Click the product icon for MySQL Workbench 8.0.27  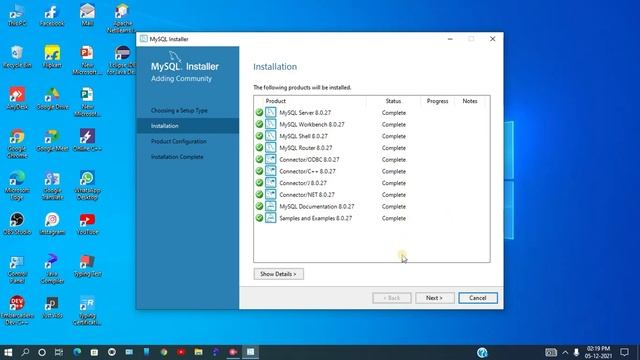pos(270,124)
